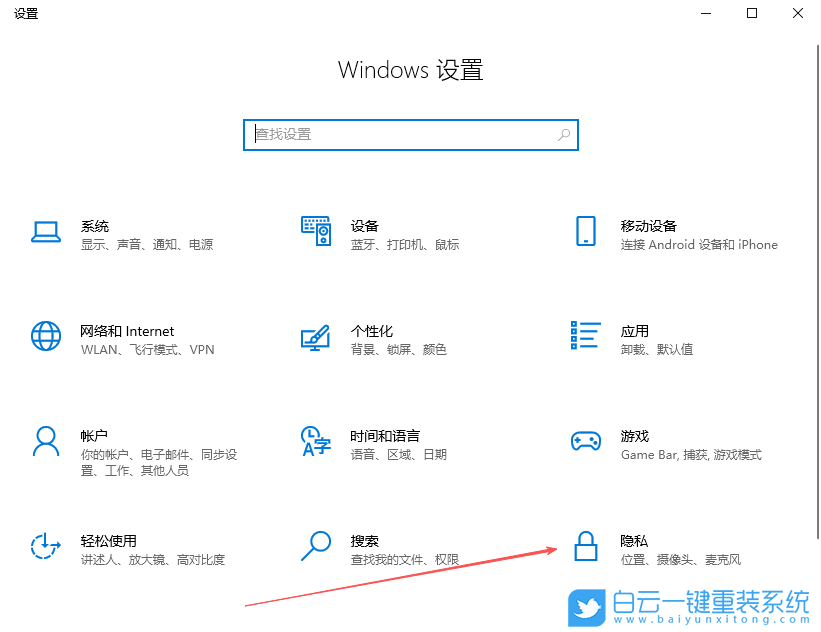
Task: Click the 设置 label in the title bar
Action: [27, 13]
